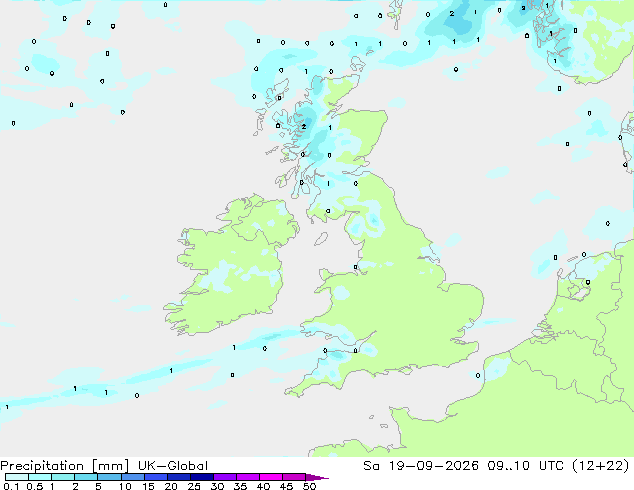Select the 40–45 mm magenta legend swatch
This screenshot has height=490, width=634.
(x=271, y=477)
